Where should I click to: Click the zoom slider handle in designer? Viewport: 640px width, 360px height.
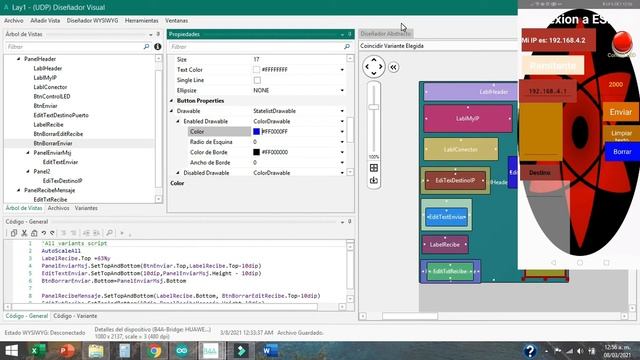pos(373,107)
